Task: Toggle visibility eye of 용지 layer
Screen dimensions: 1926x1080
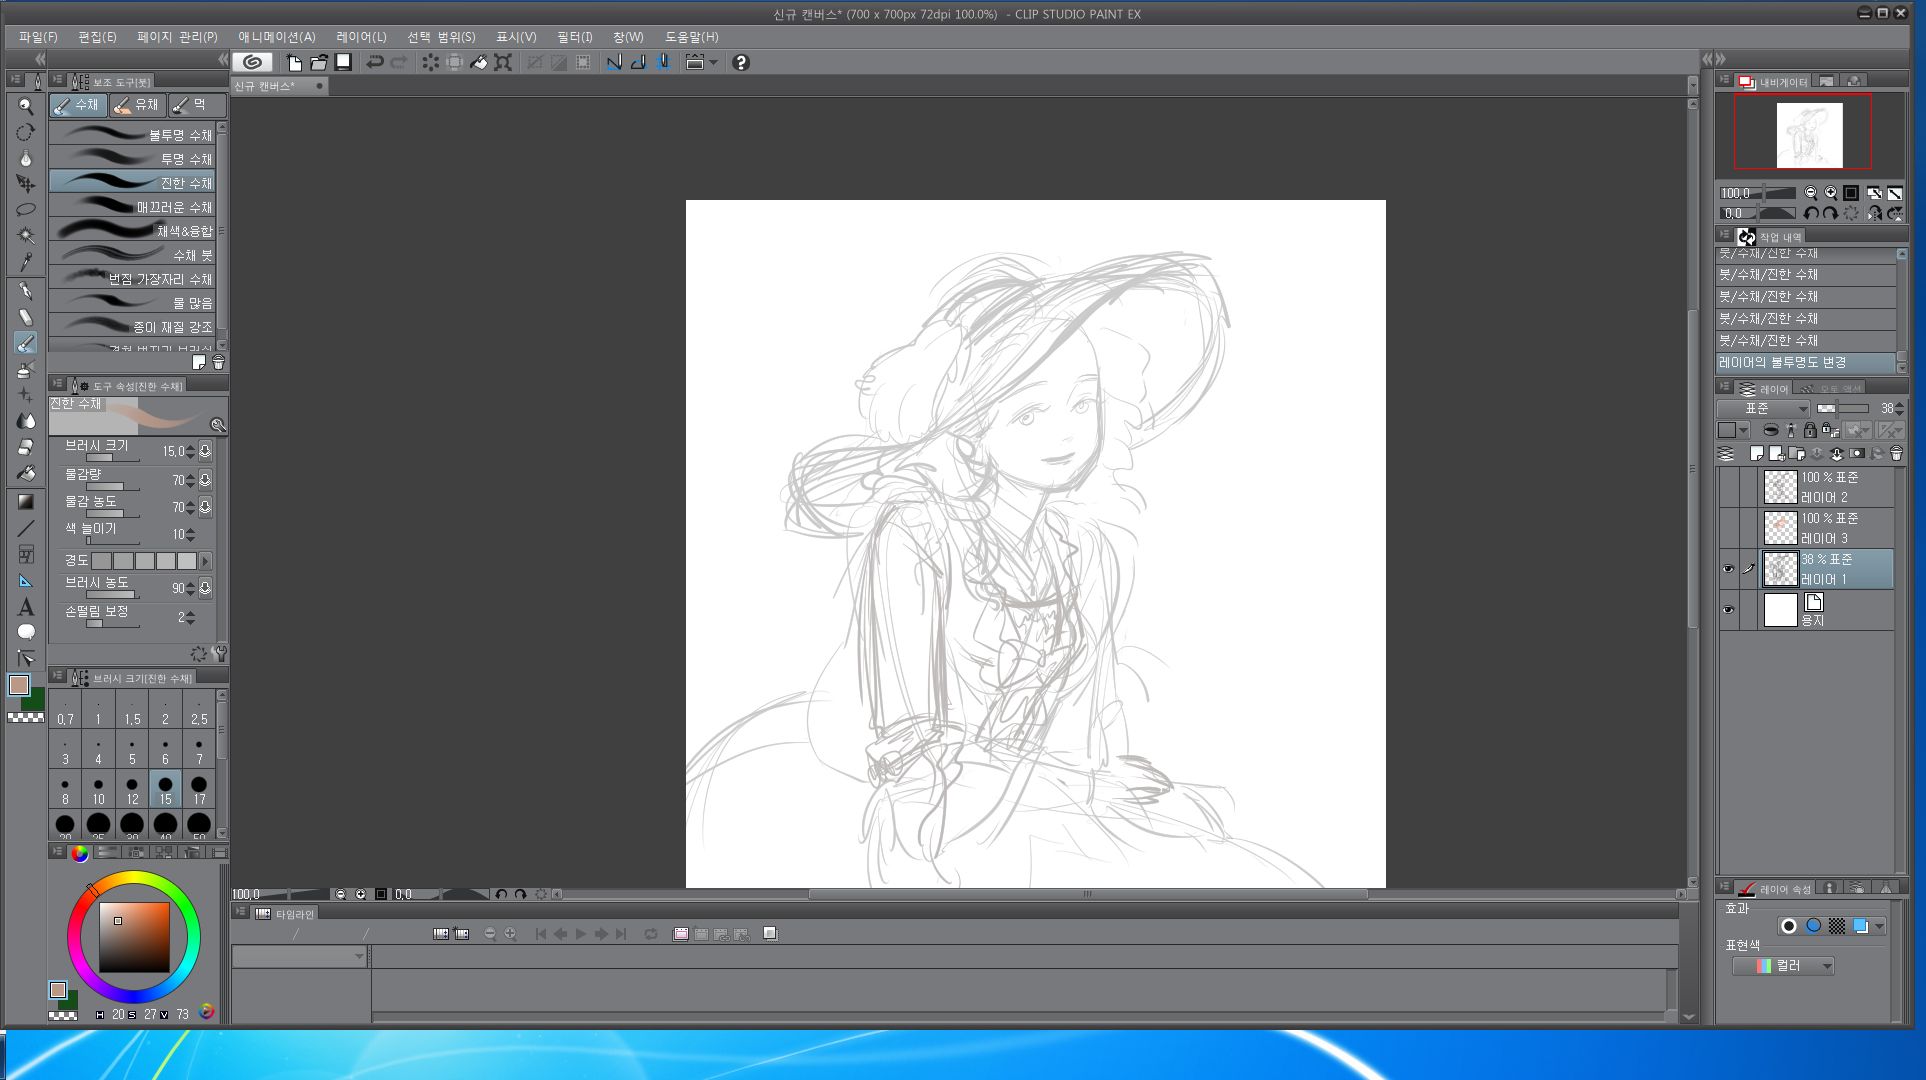Action: [x=1728, y=610]
